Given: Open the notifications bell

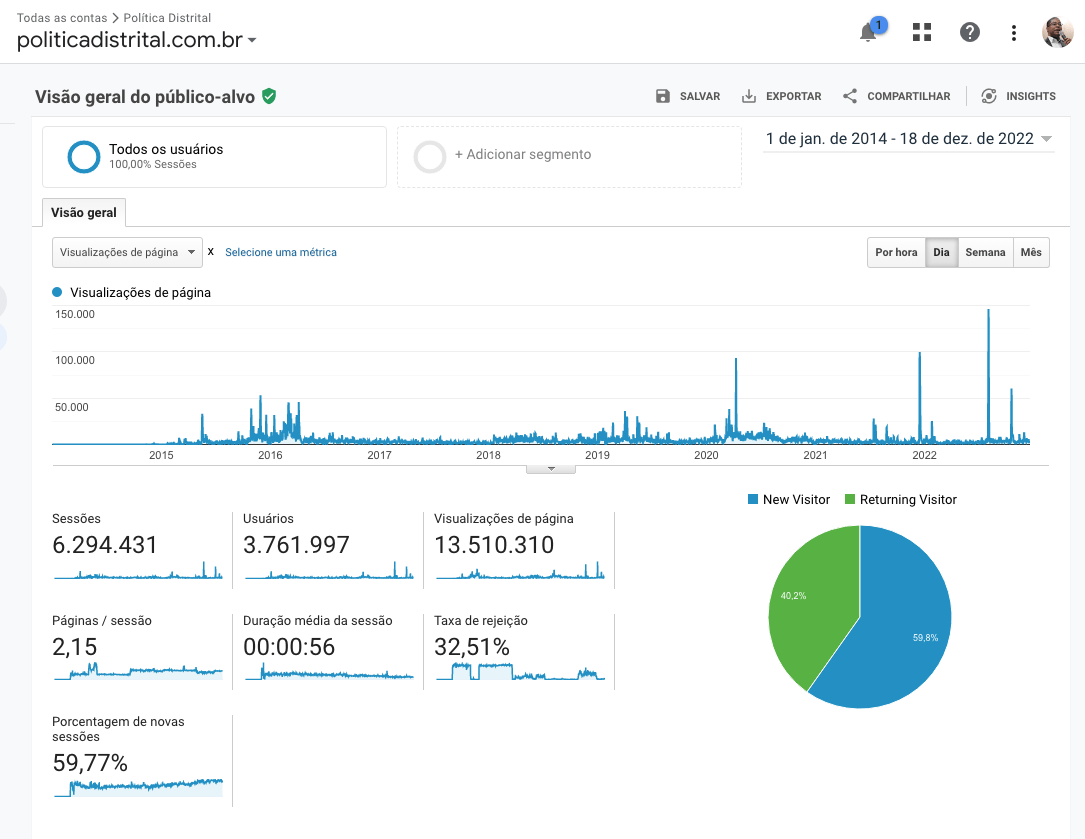Looking at the screenshot, I should coord(868,33).
